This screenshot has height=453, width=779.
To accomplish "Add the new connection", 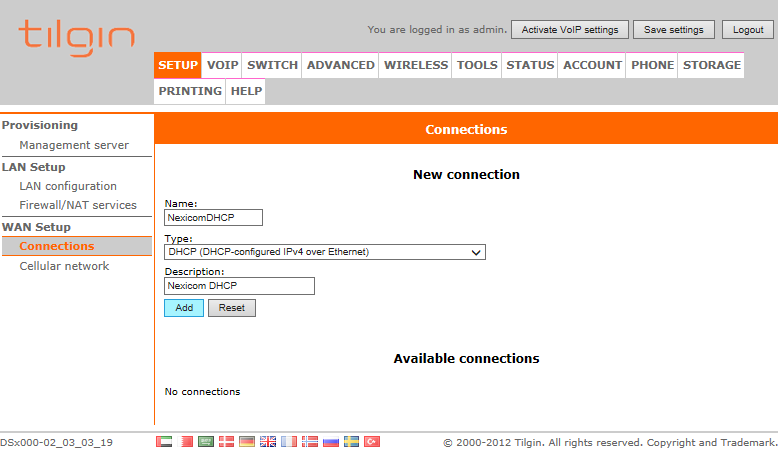I will (x=184, y=308).
